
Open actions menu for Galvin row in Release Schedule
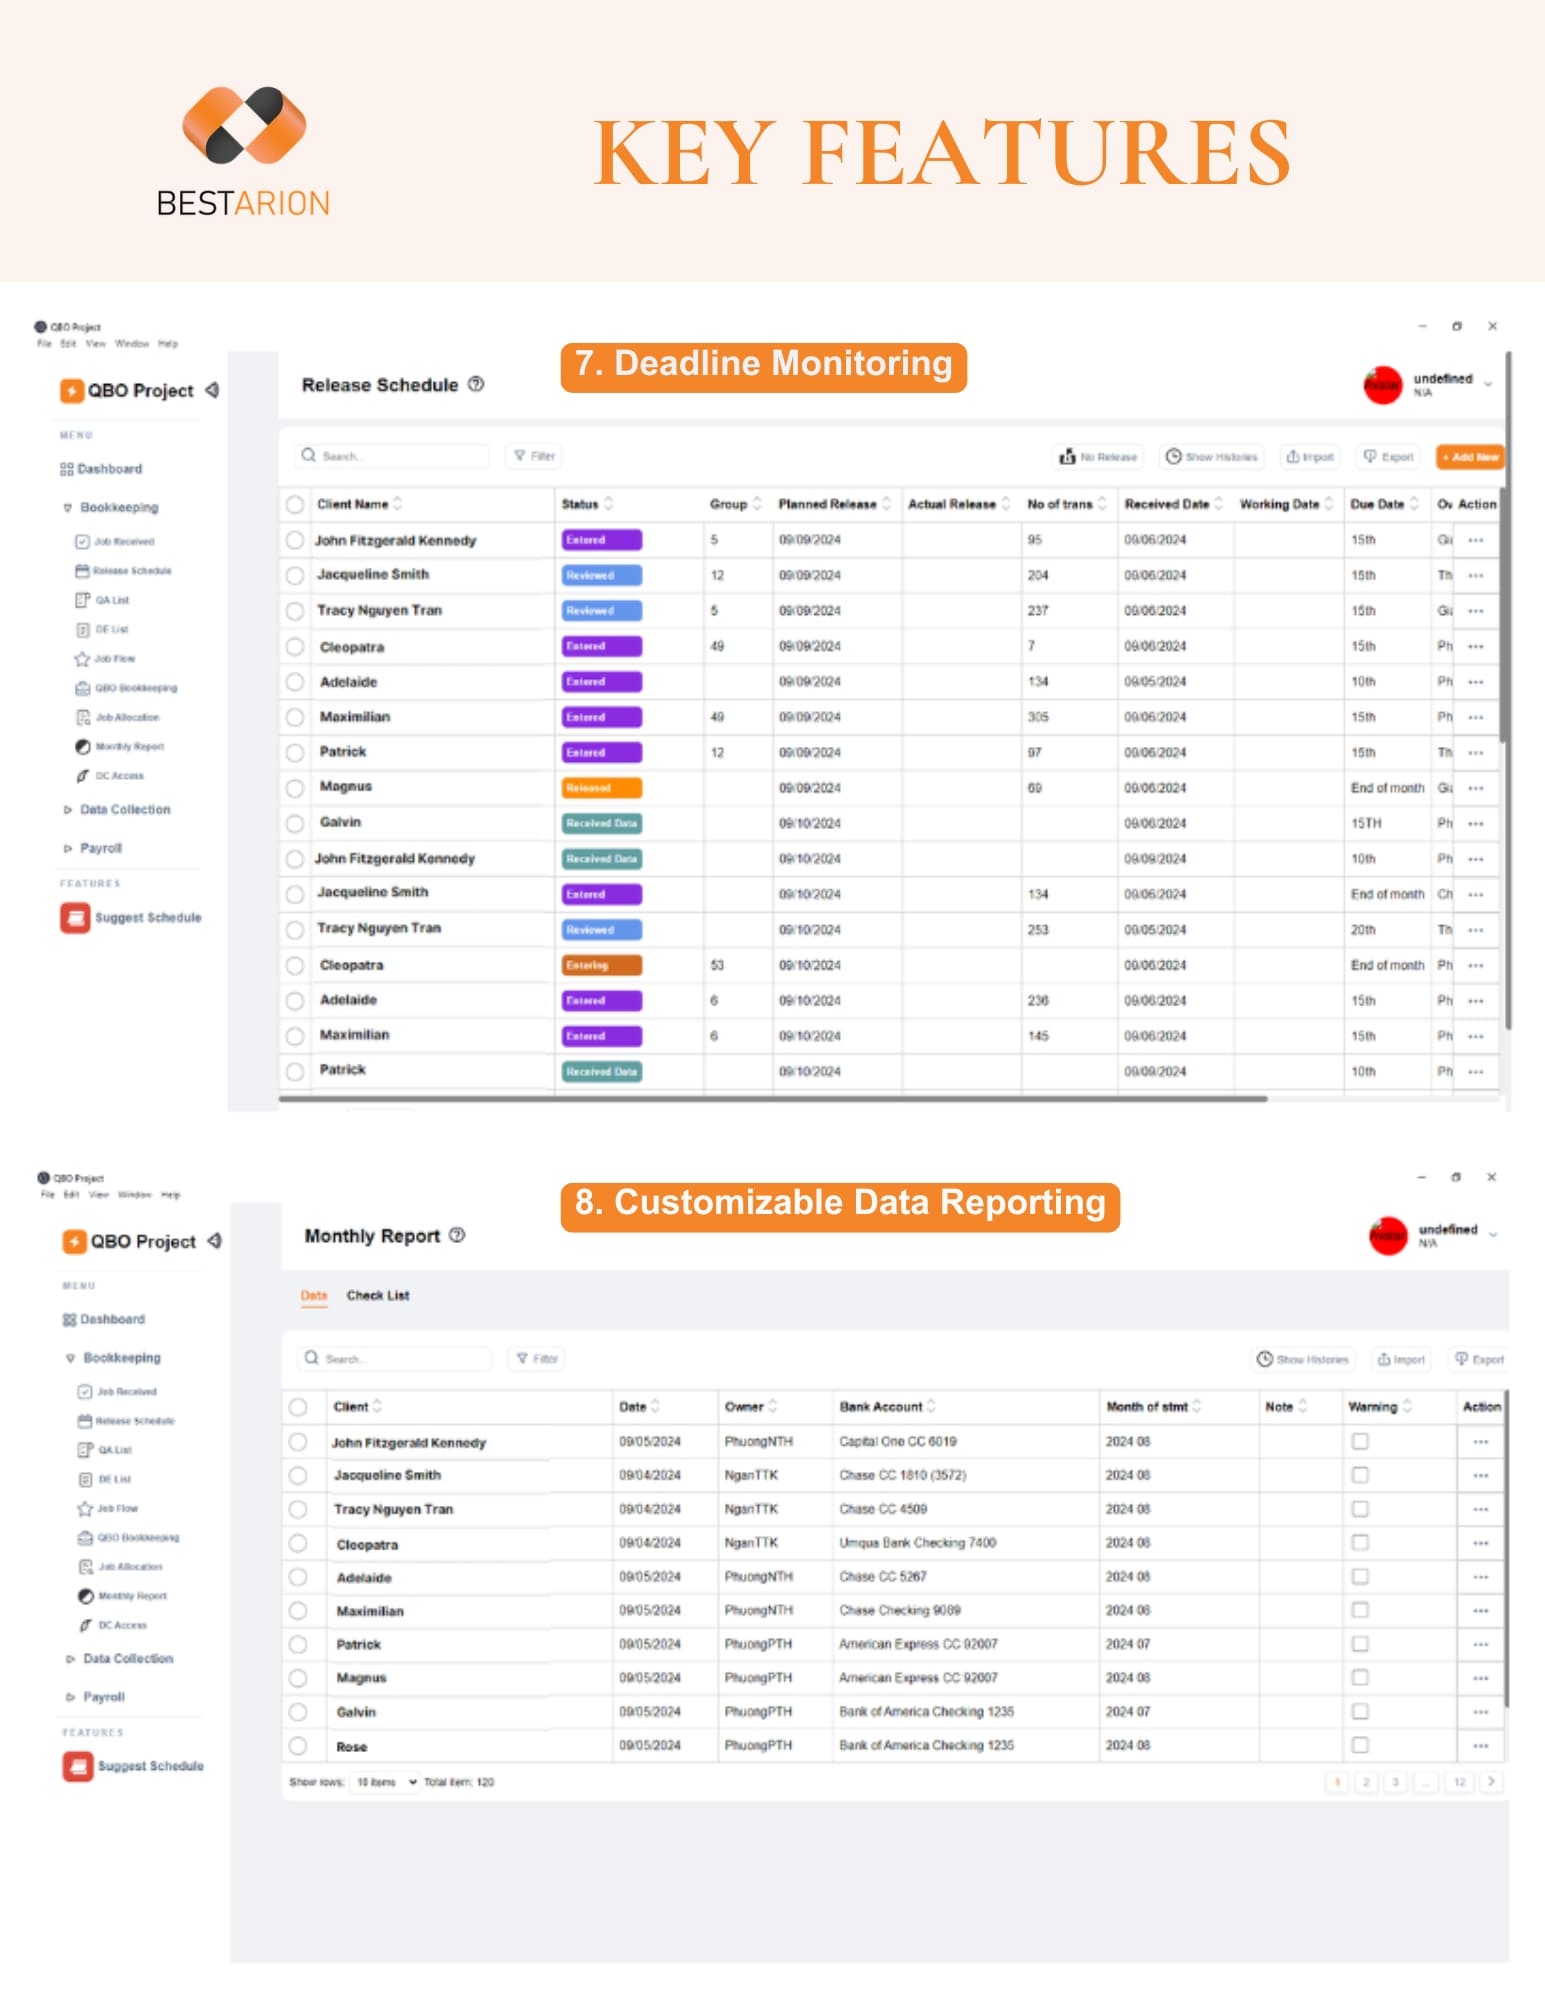point(1476,824)
